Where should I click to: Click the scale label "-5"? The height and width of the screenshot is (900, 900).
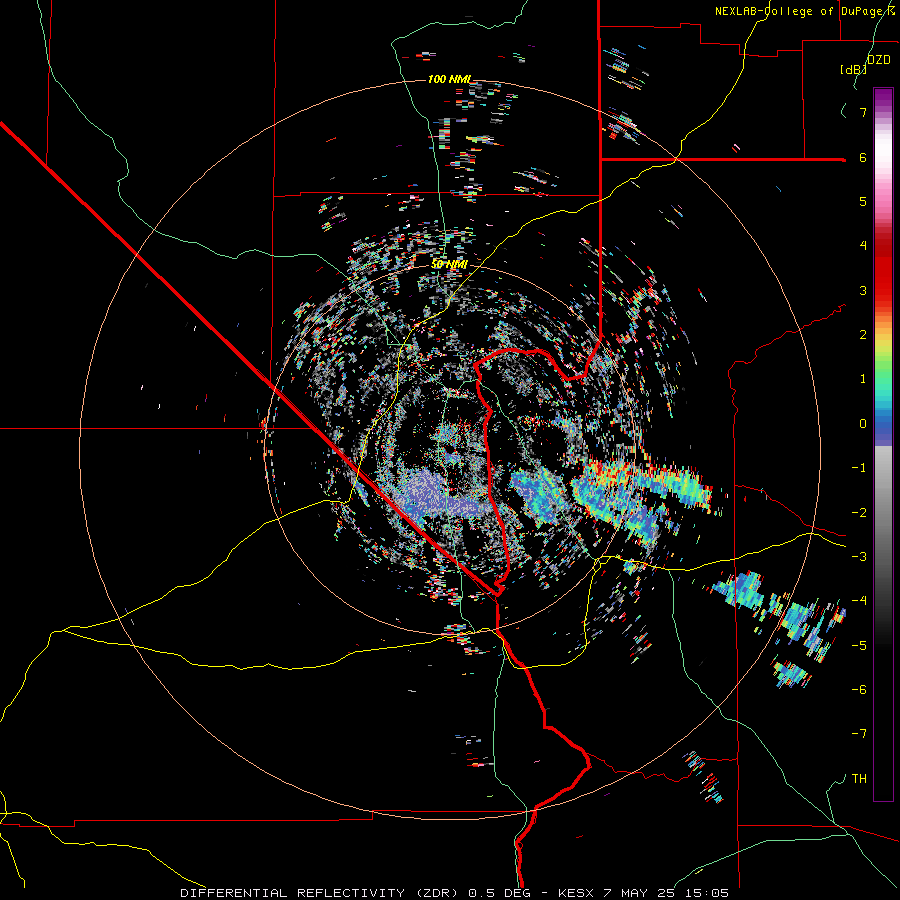click(859, 646)
